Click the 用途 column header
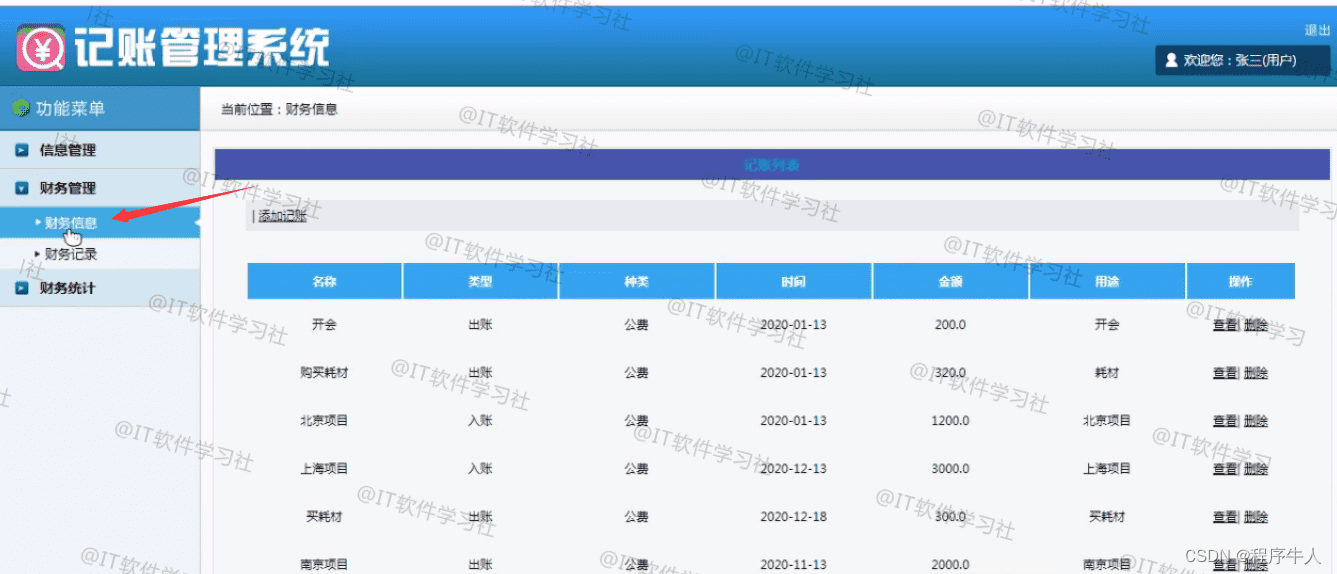The image size is (1337, 574). 1107,281
